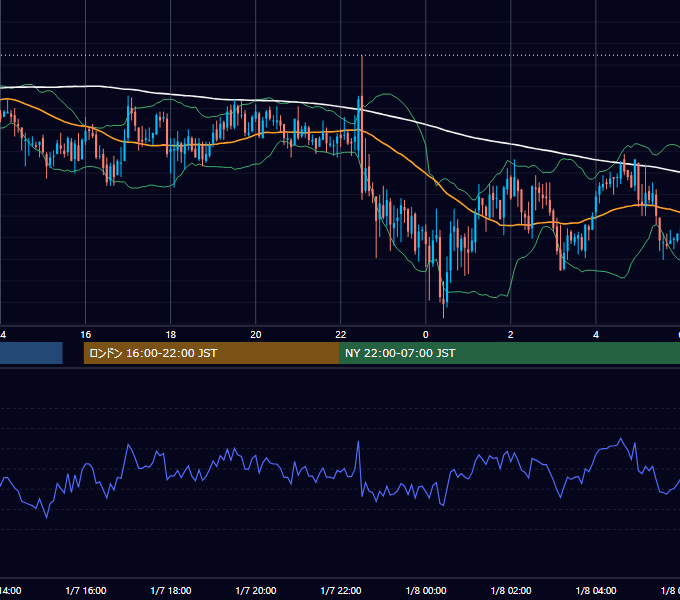Click the "0" midnight label on price chart axis
Screen dimensions: 680x600
click(425, 335)
